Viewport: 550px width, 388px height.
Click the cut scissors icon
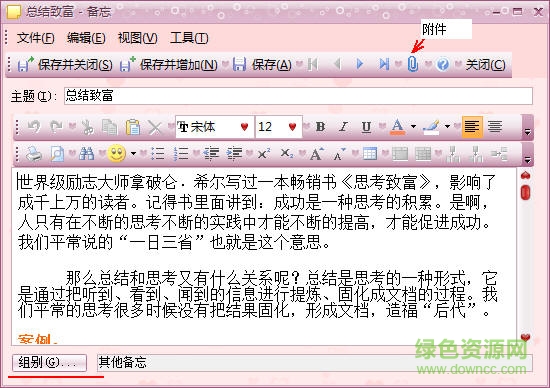click(88, 127)
